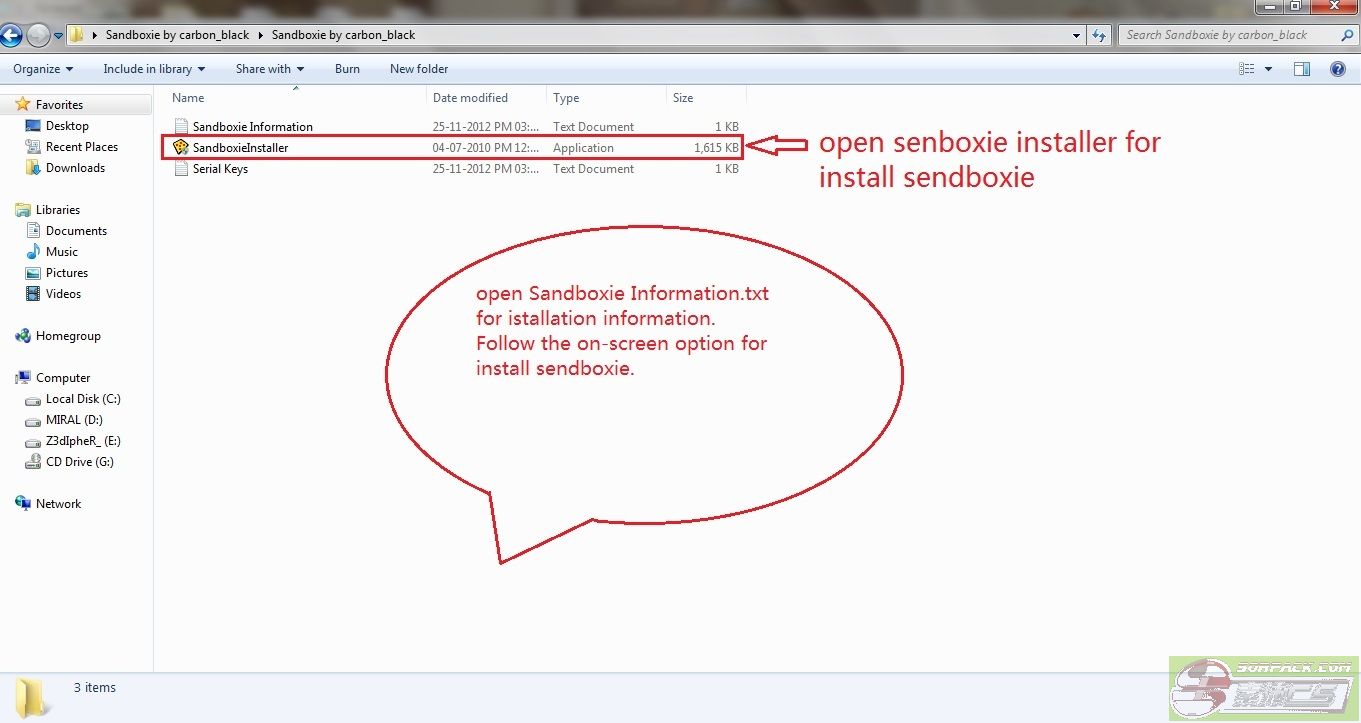Refresh the folder with address bar button
This screenshot has height=723, width=1361.
coord(1099,35)
